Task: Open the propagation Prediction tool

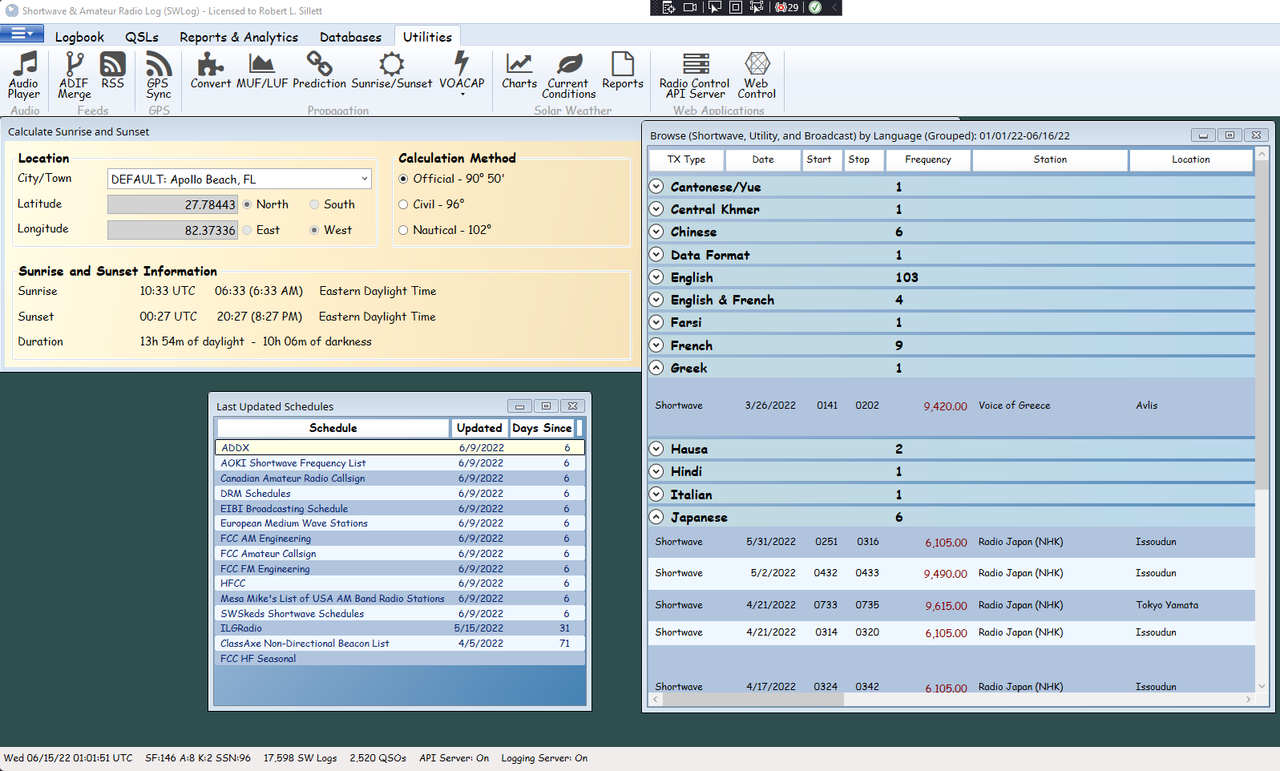Action: coord(320,71)
